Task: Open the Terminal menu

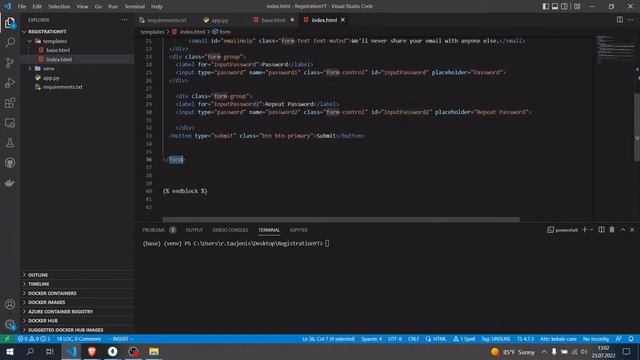Action: 134,6
